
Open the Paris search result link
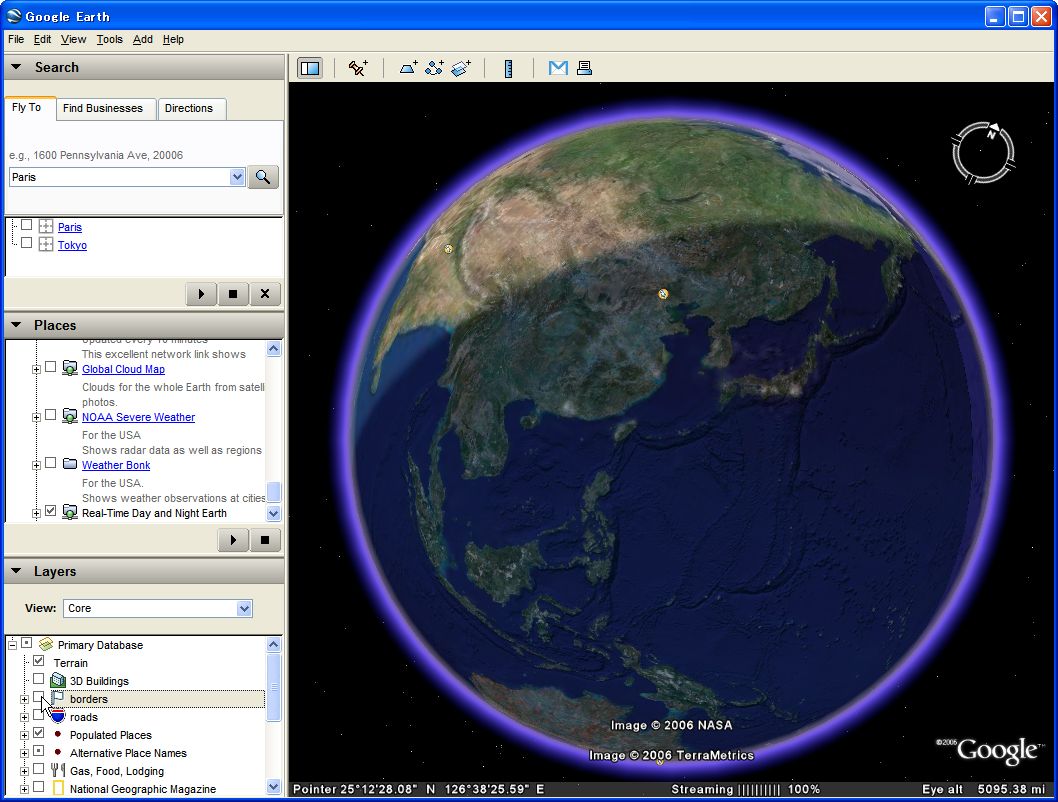[69, 227]
